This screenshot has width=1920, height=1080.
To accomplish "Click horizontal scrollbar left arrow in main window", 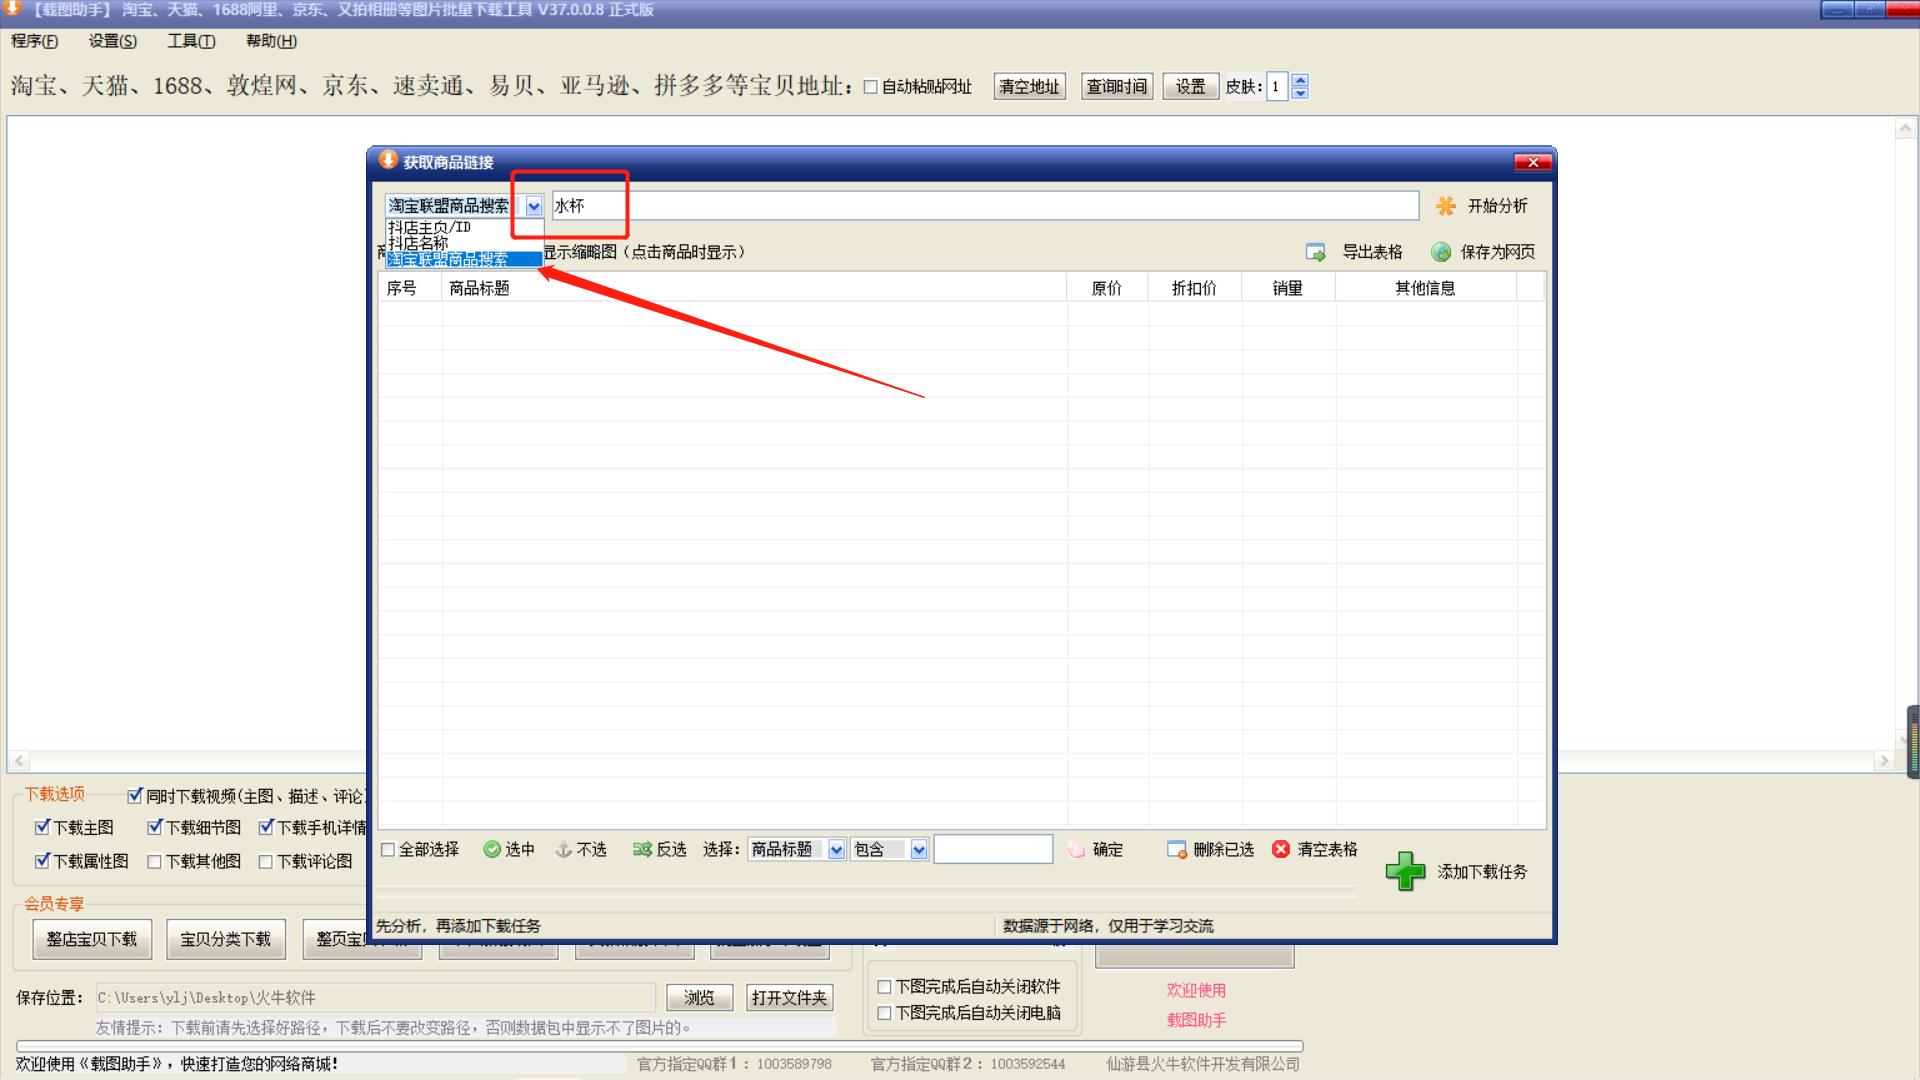I will pos(19,761).
